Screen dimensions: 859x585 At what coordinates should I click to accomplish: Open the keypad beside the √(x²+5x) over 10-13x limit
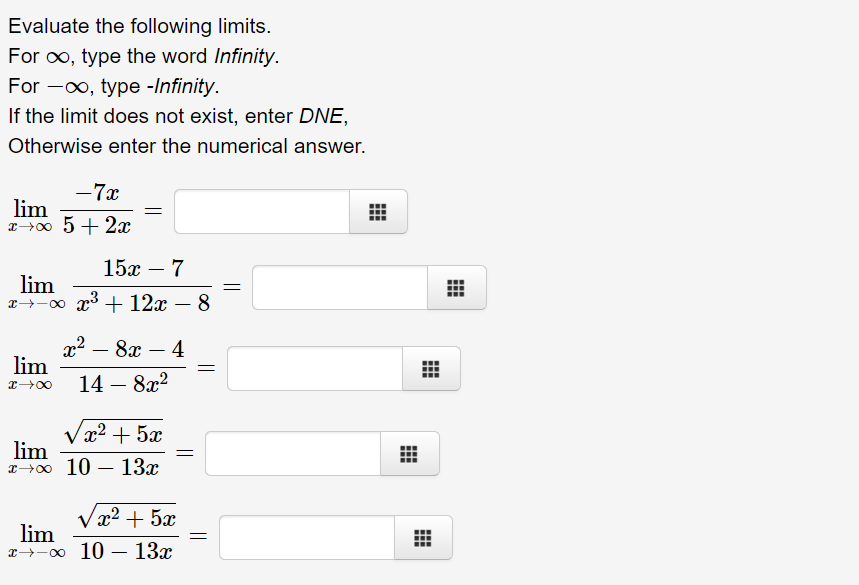tap(409, 453)
